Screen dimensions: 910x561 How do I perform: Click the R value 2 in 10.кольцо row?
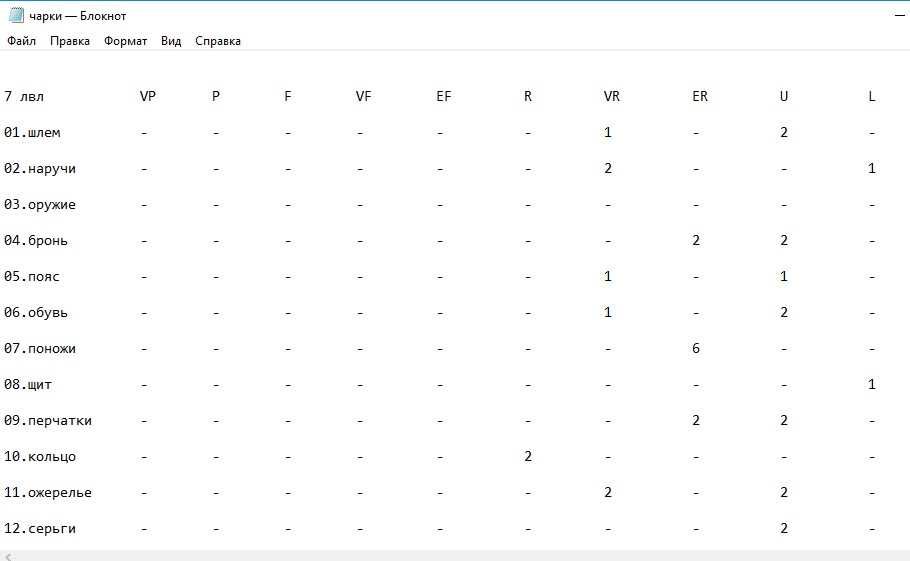tap(528, 456)
